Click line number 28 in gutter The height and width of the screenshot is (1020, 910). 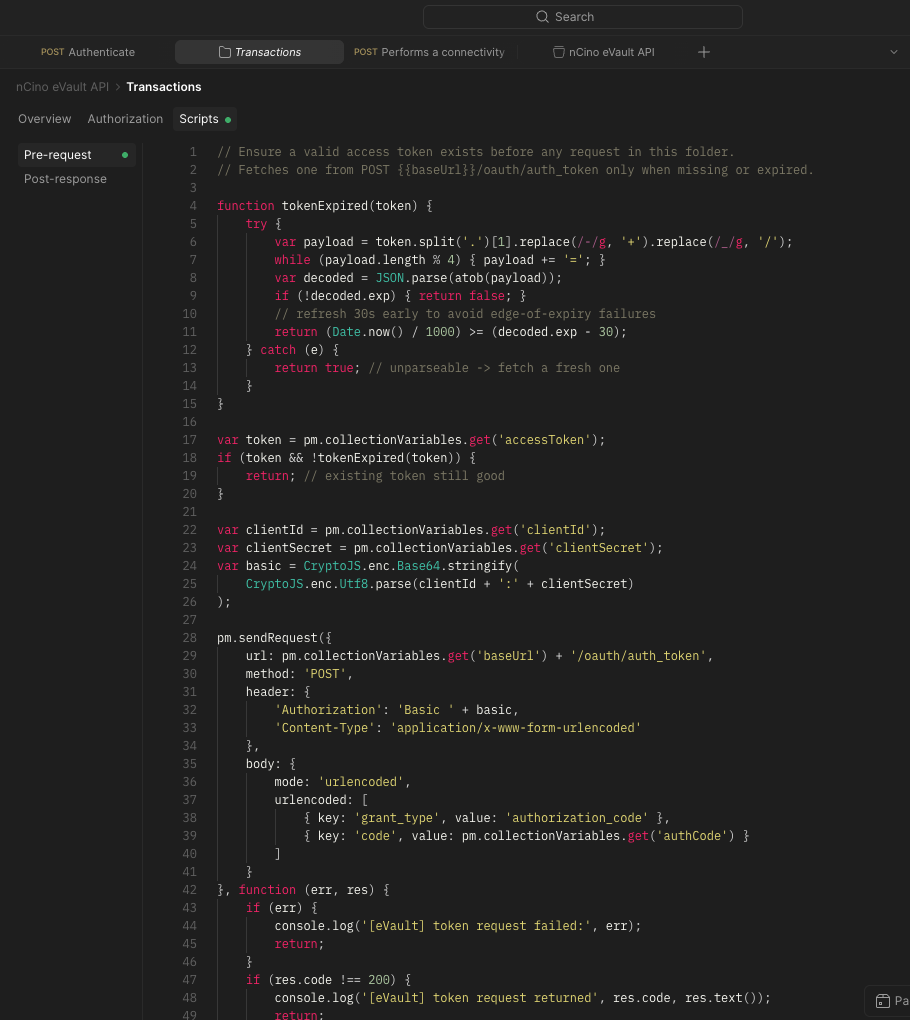click(189, 638)
